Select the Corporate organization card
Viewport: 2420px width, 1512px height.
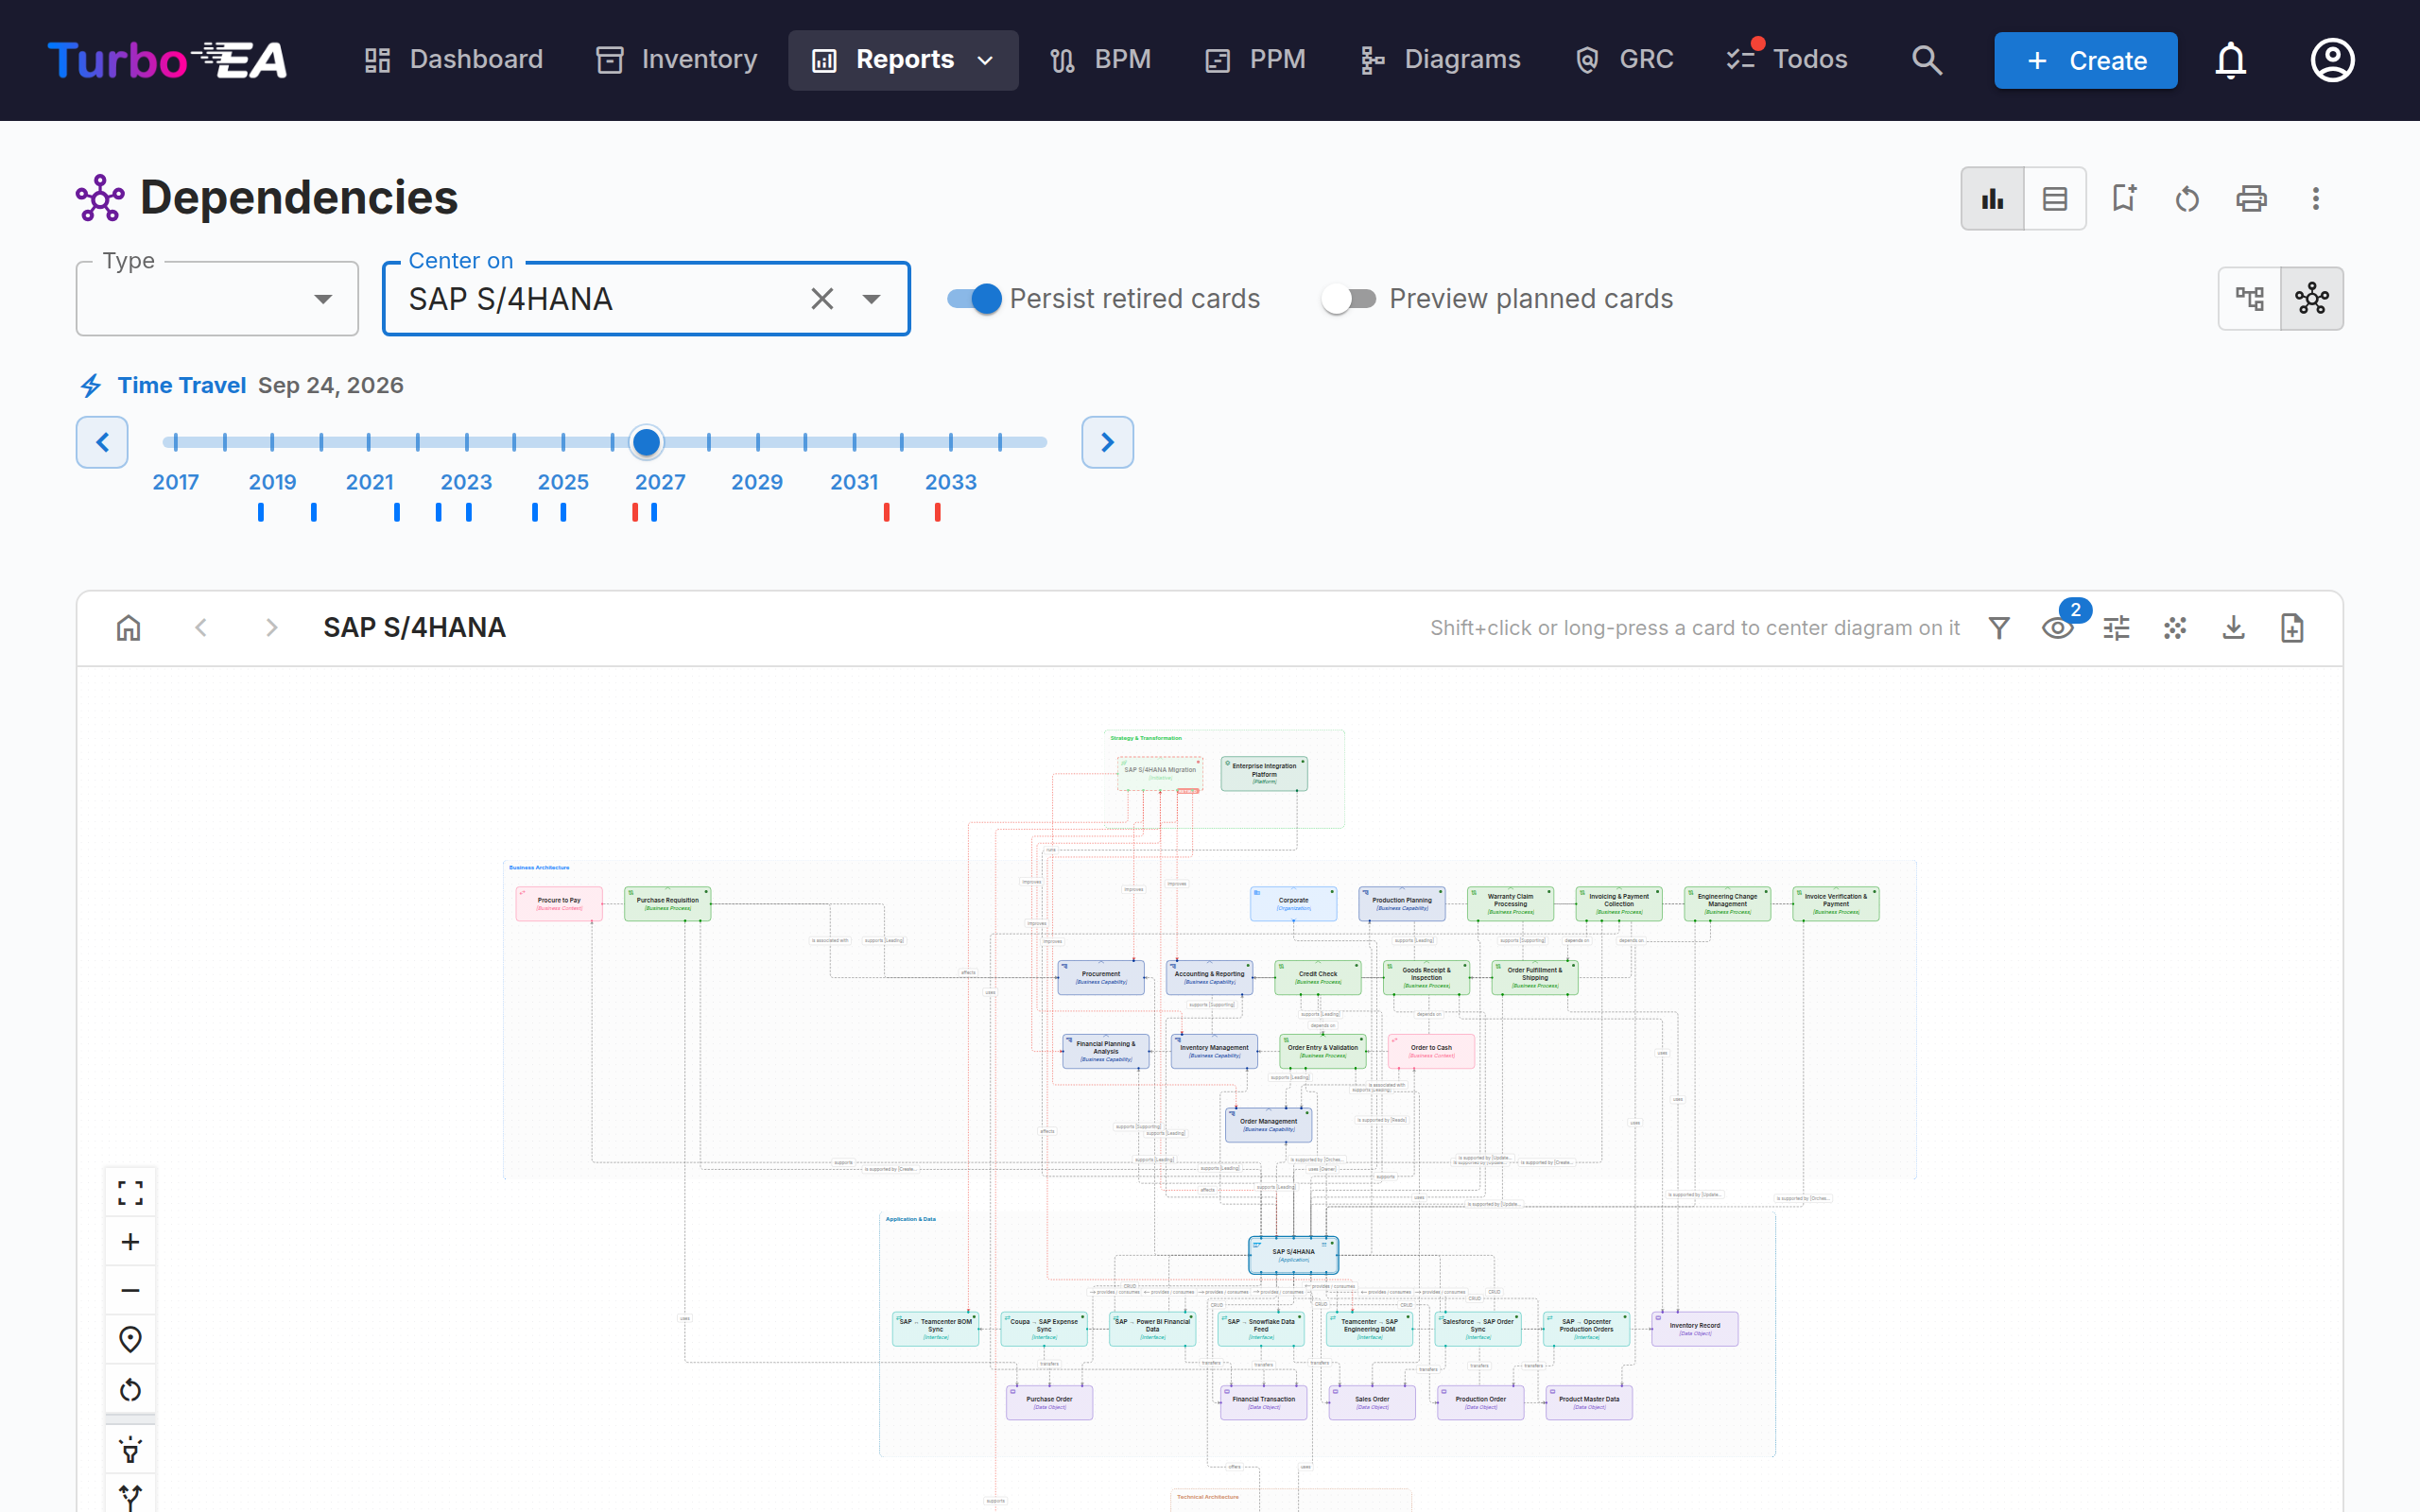point(1293,904)
